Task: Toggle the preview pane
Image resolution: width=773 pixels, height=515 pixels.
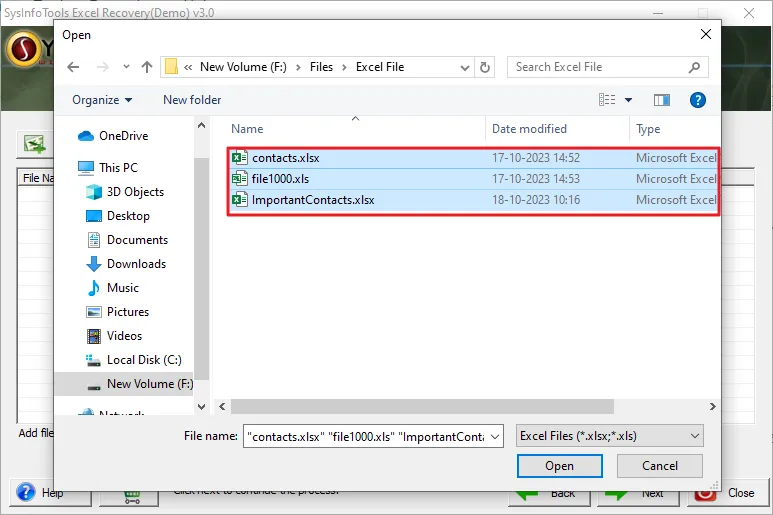Action: point(662,100)
